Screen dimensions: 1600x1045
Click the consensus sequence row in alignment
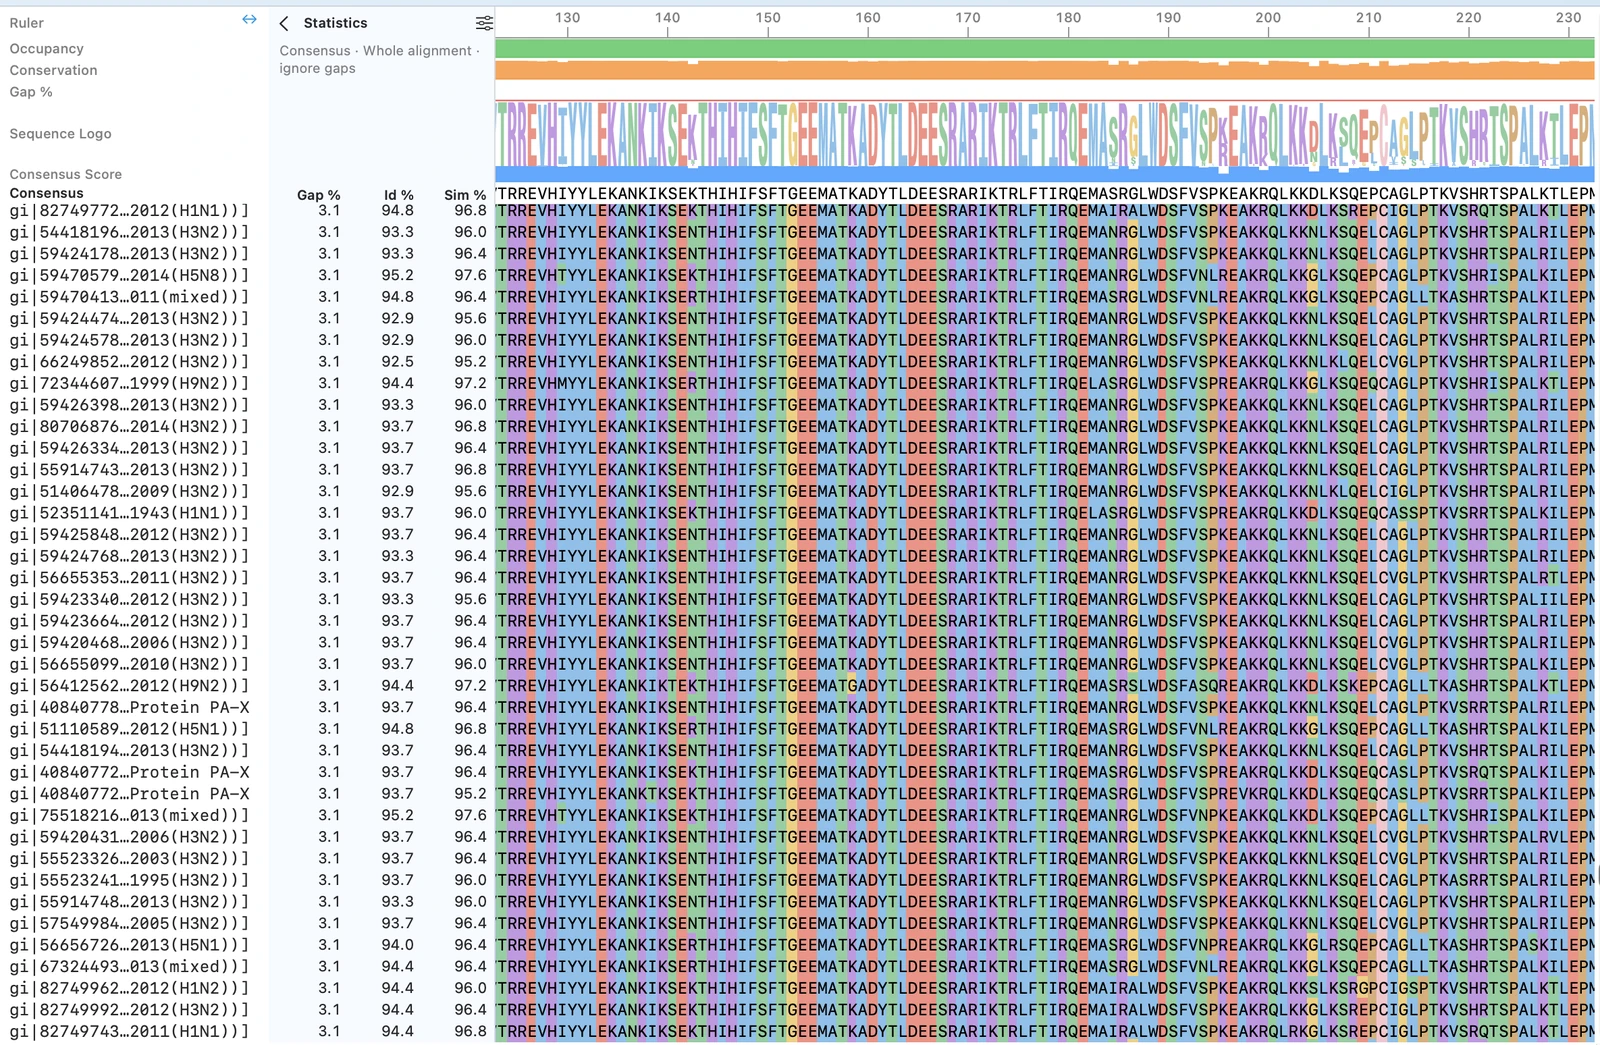click(x=1044, y=194)
